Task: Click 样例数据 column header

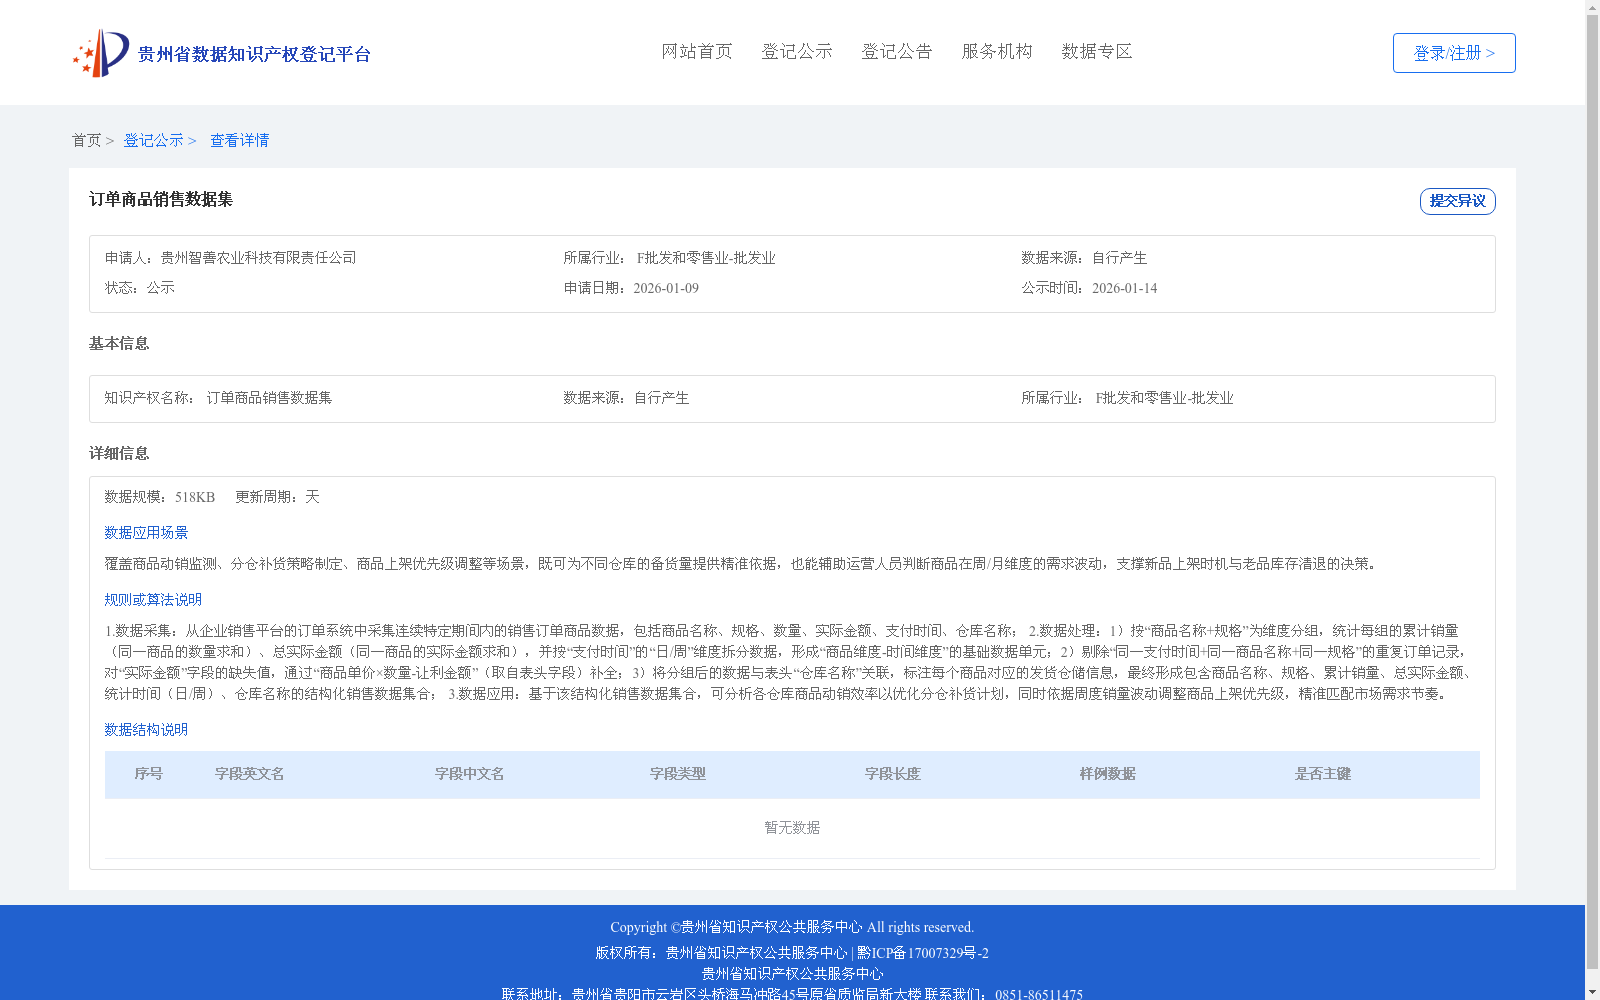Action: coord(1108,774)
